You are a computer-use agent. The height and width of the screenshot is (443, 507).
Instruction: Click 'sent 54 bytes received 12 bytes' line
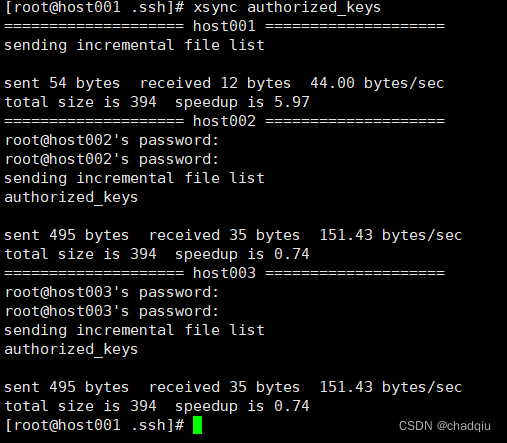(x=224, y=83)
